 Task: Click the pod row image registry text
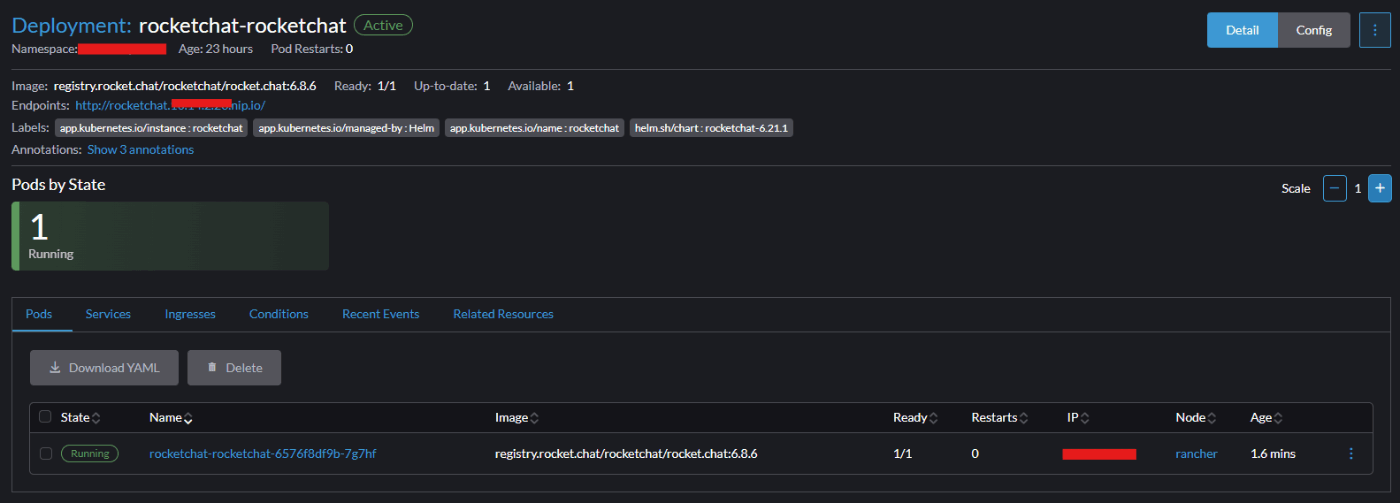click(x=626, y=454)
